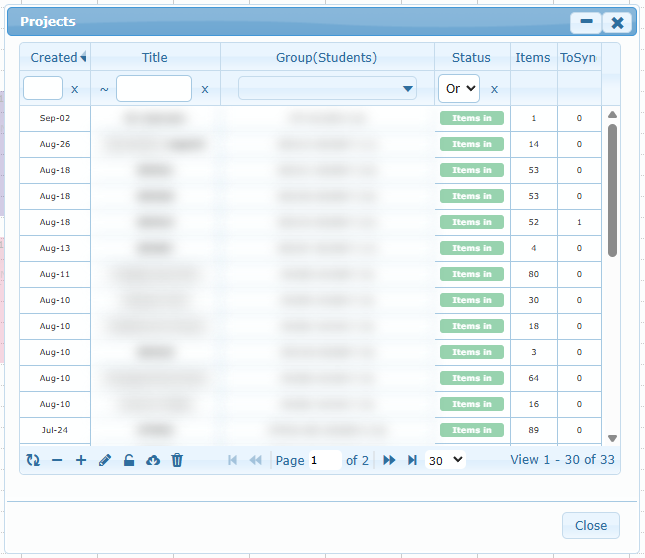Open the Status 'Or' dropdown
Viewport: 645px width, 558px height.
(x=459, y=88)
